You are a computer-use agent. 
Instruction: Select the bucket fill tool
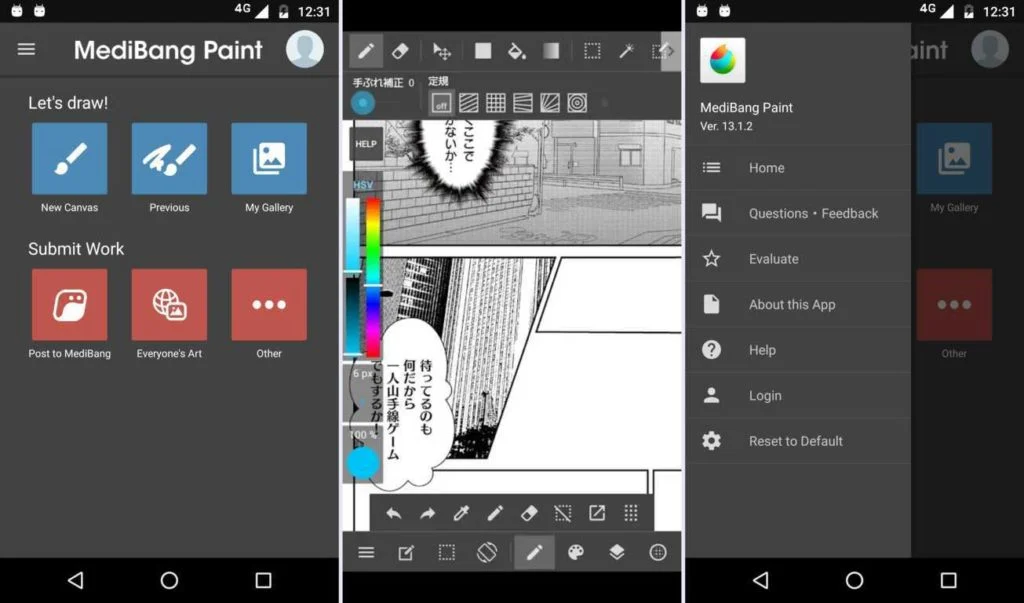[x=516, y=51]
